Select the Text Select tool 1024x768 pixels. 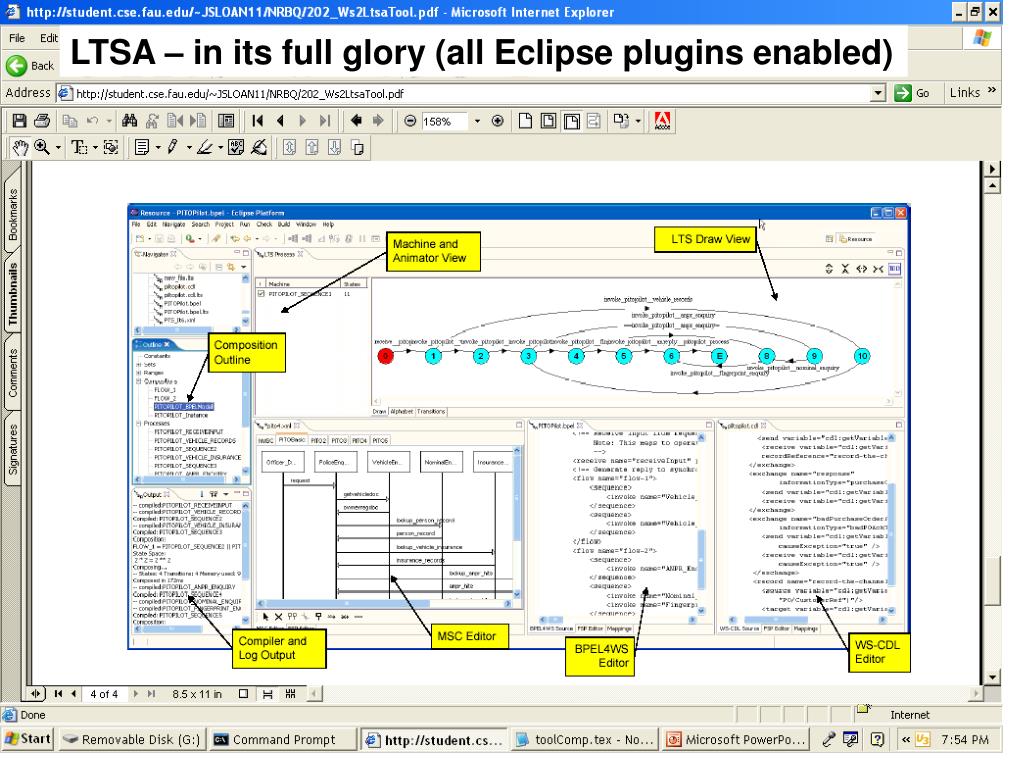coord(79,148)
